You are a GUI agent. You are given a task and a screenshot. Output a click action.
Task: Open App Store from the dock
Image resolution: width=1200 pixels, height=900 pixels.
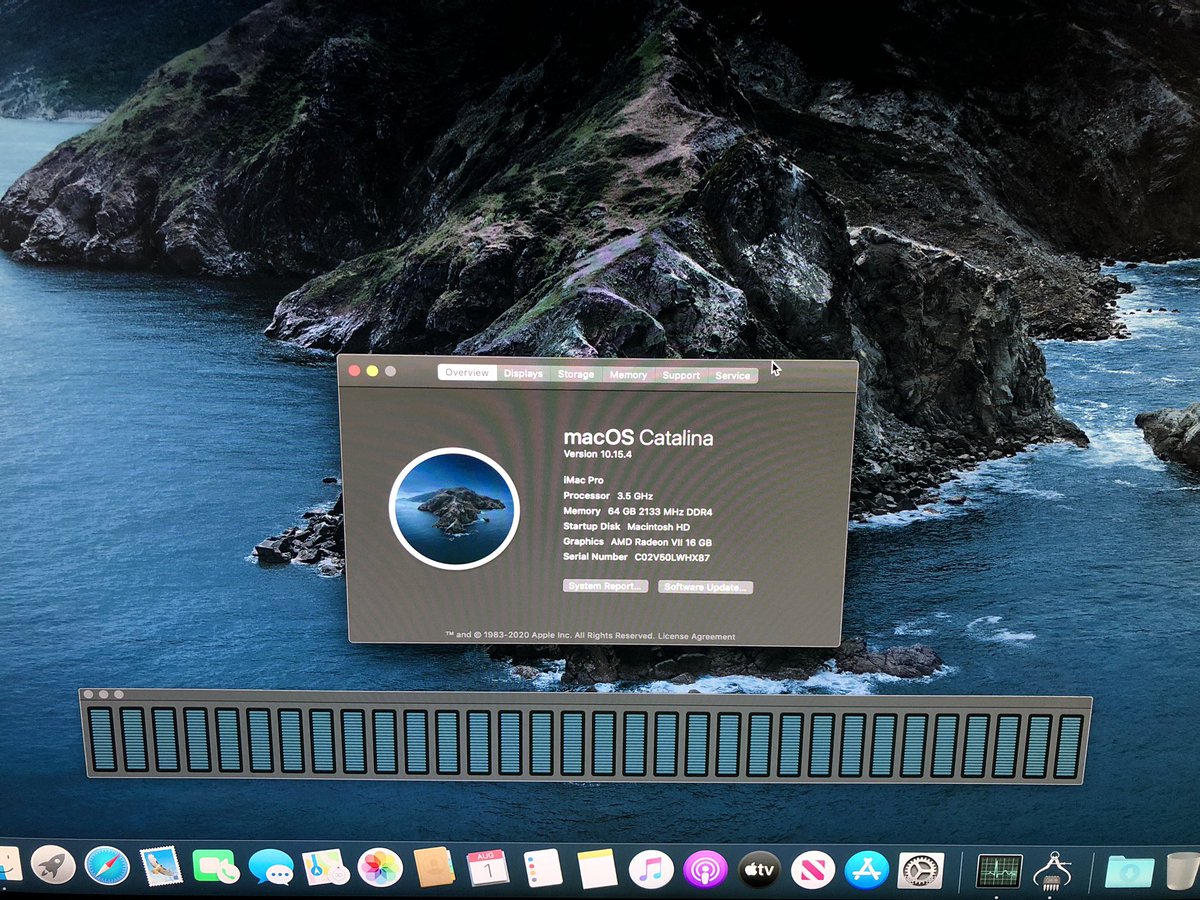click(x=867, y=870)
